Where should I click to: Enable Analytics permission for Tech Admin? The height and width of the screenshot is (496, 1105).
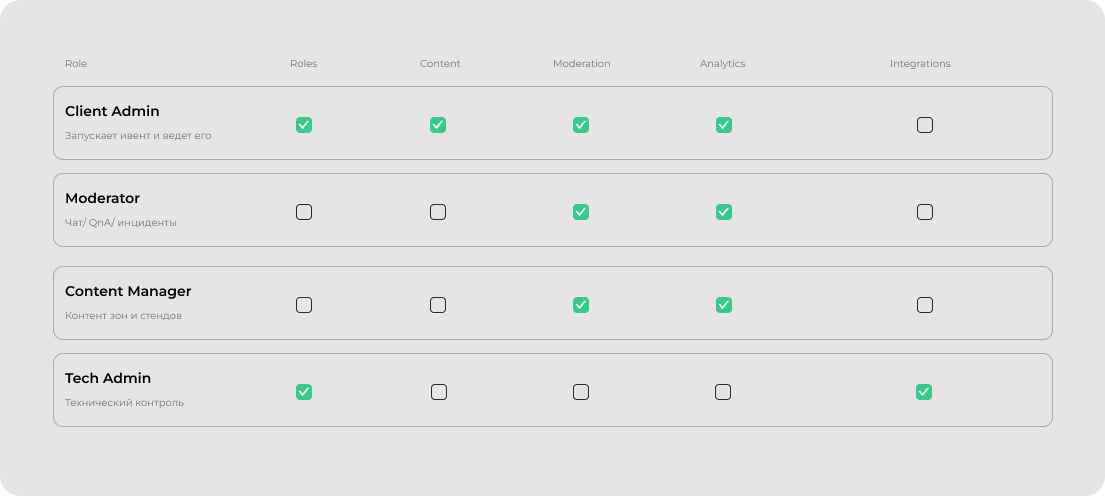[x=723, y=392]
